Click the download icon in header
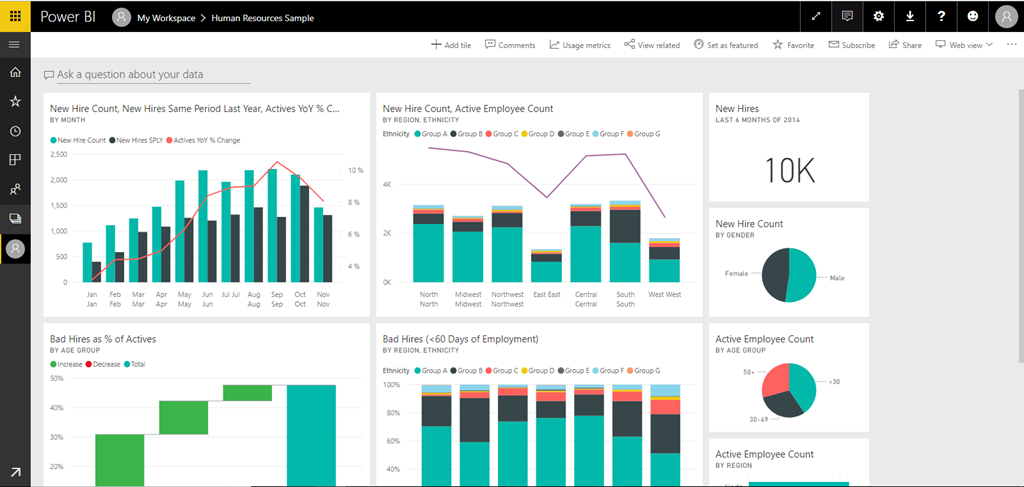The width and height of the screenshot is (1024, 487). [x=910, y=16]
